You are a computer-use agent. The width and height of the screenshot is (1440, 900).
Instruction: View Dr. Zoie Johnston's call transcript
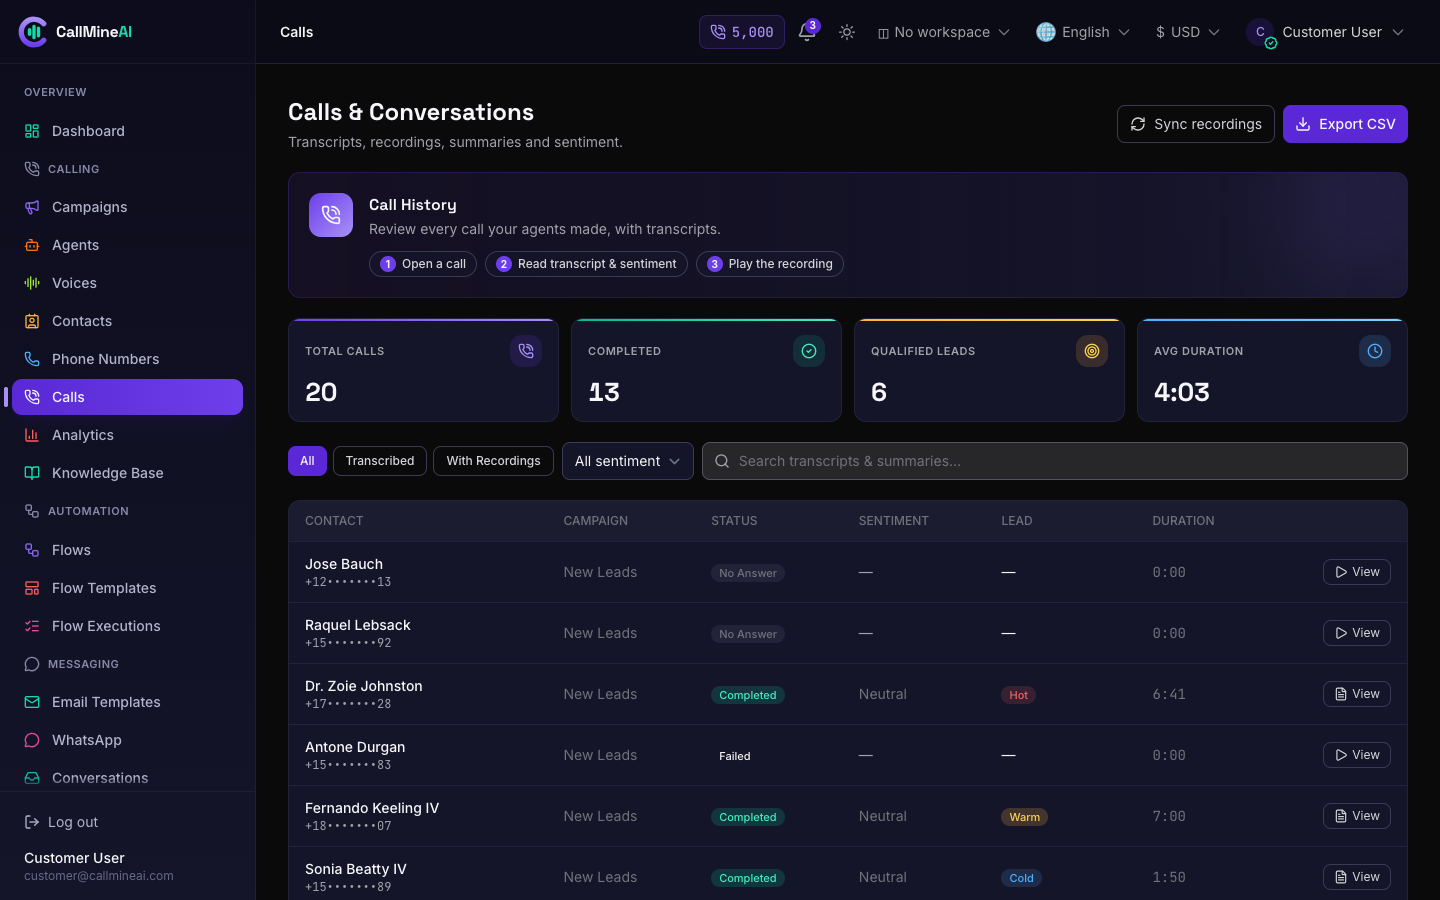point(1357,694)
